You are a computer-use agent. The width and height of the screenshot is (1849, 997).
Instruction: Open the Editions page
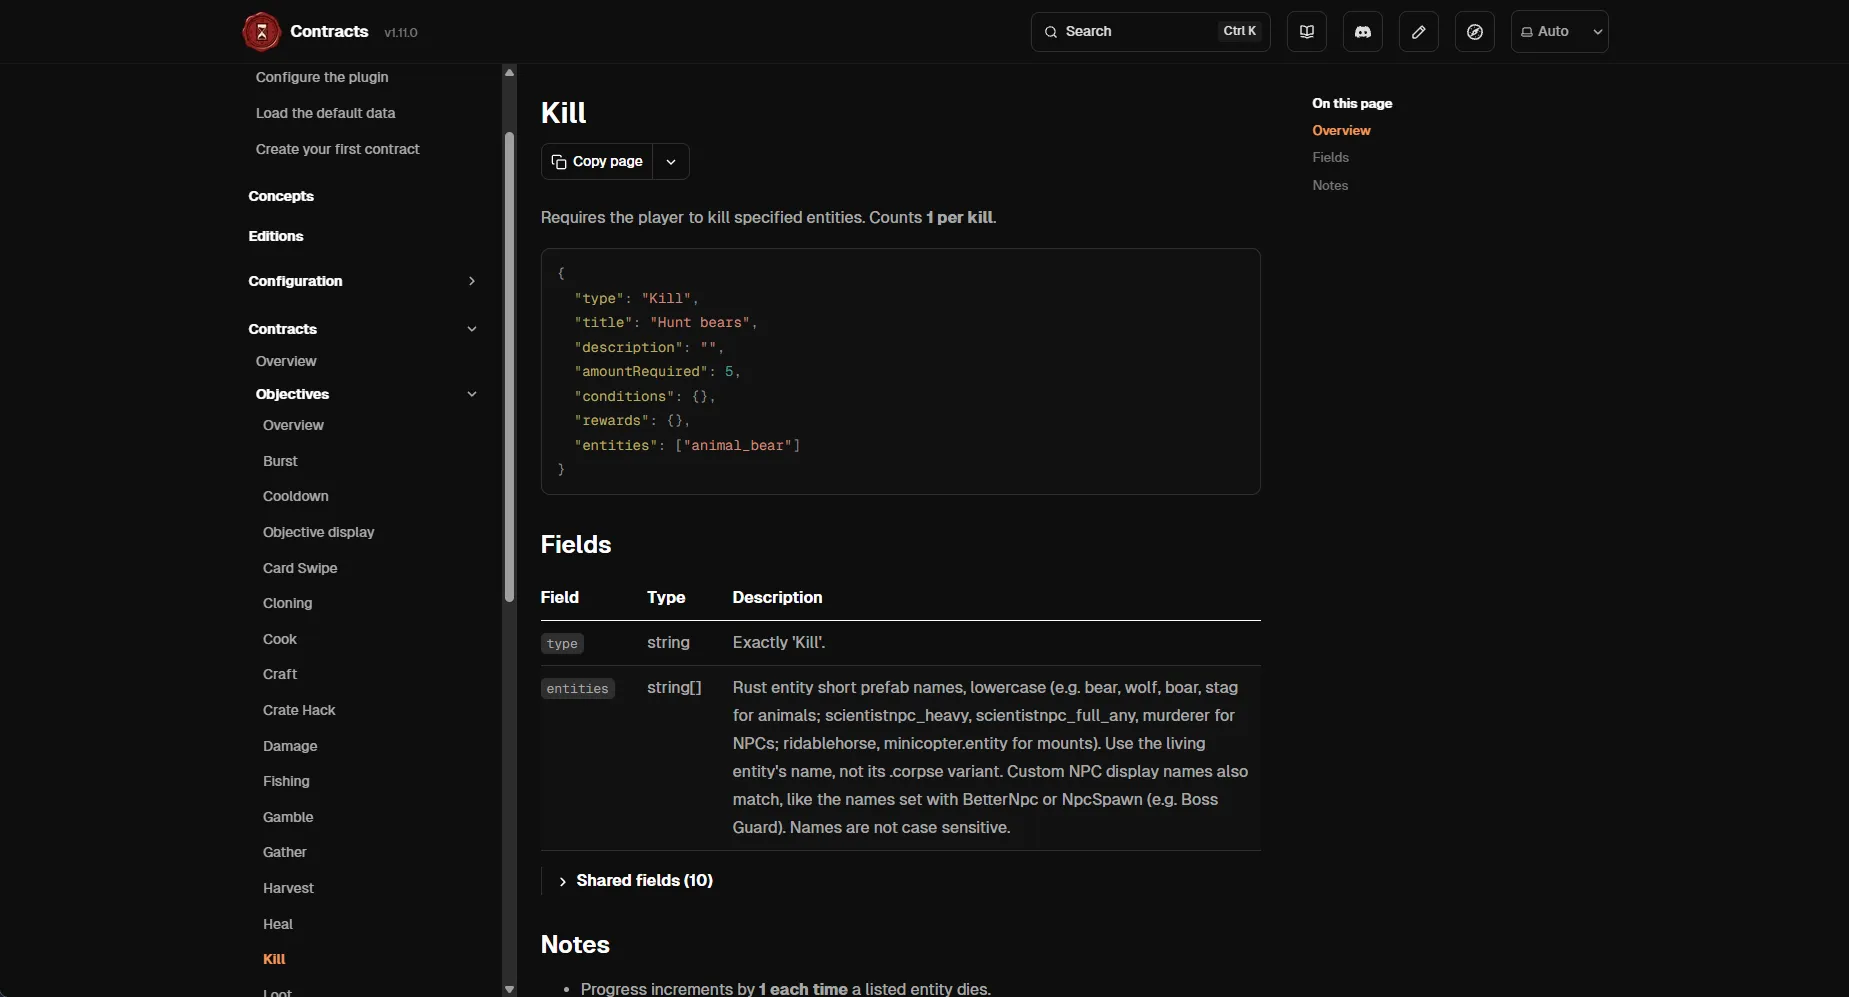tap(276, 236)
